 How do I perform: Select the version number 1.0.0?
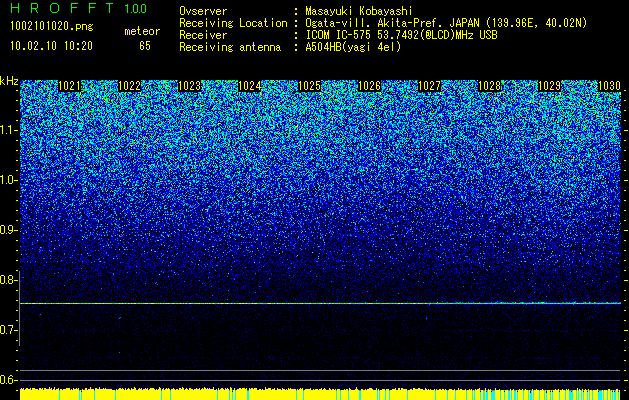coord(135,9)
